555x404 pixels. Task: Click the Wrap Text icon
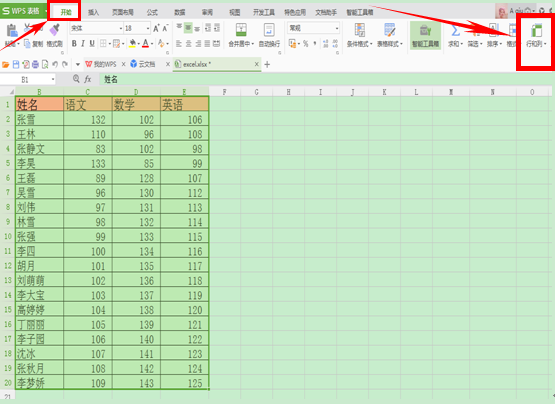click(x=269, y=30)
